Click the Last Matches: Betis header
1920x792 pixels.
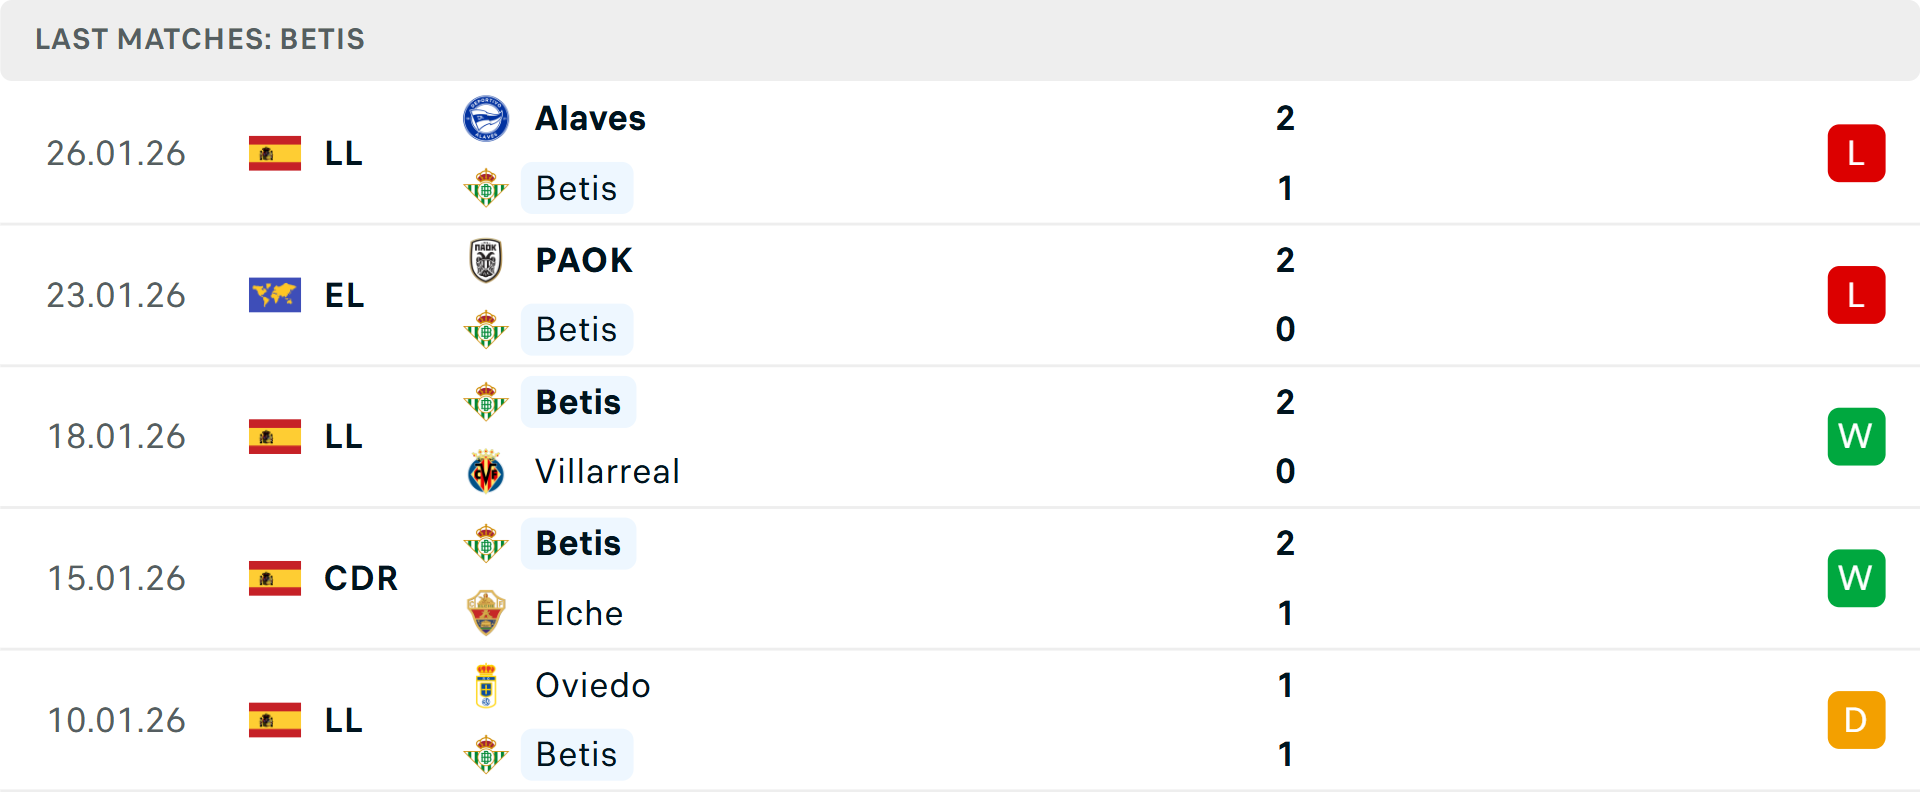pos(200,39)
